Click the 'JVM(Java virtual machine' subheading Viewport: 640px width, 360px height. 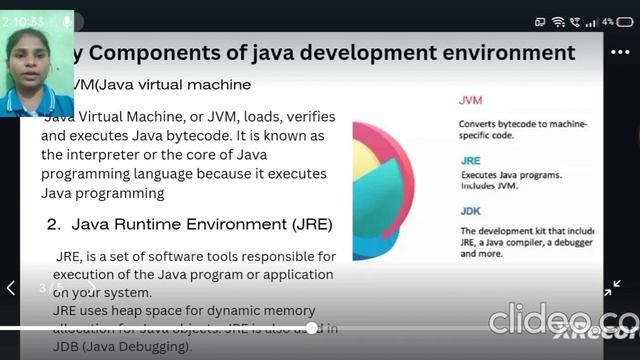[162, 85]
